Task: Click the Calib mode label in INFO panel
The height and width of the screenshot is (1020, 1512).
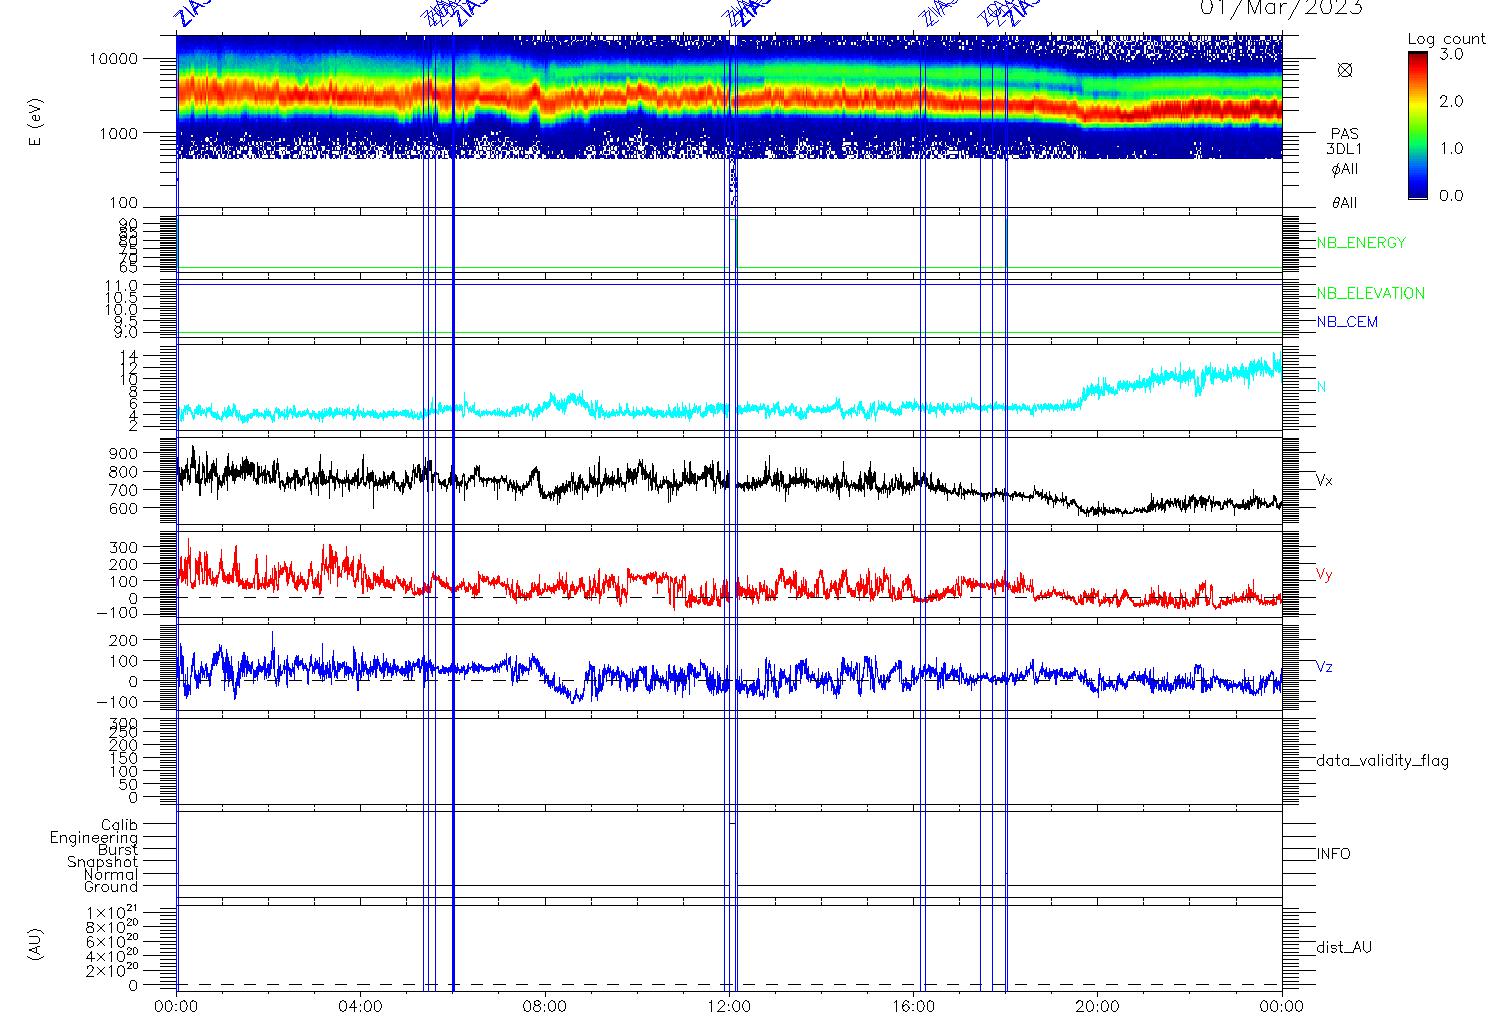Action: (x=119, y=825)
